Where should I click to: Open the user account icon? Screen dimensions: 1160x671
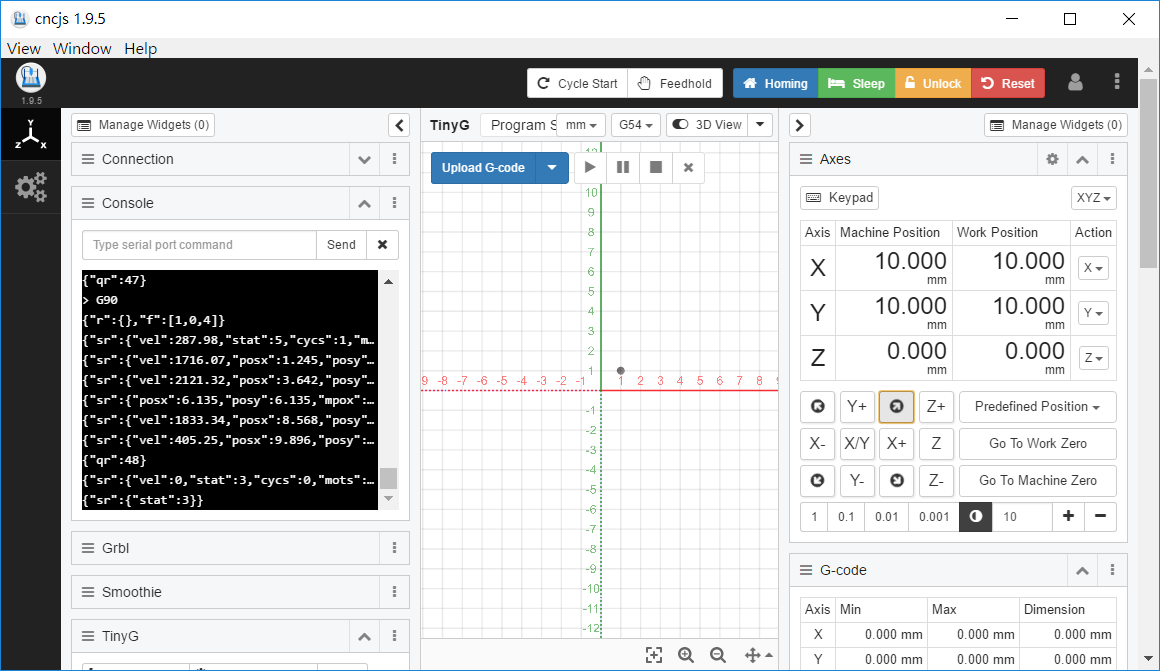[x=1075, y=83]
